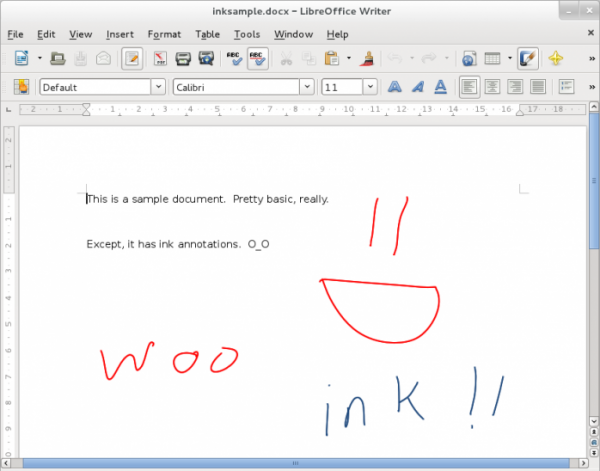Toggle Italic formatting icon
This screenshot has width=600, height=471.
(417, 87)
